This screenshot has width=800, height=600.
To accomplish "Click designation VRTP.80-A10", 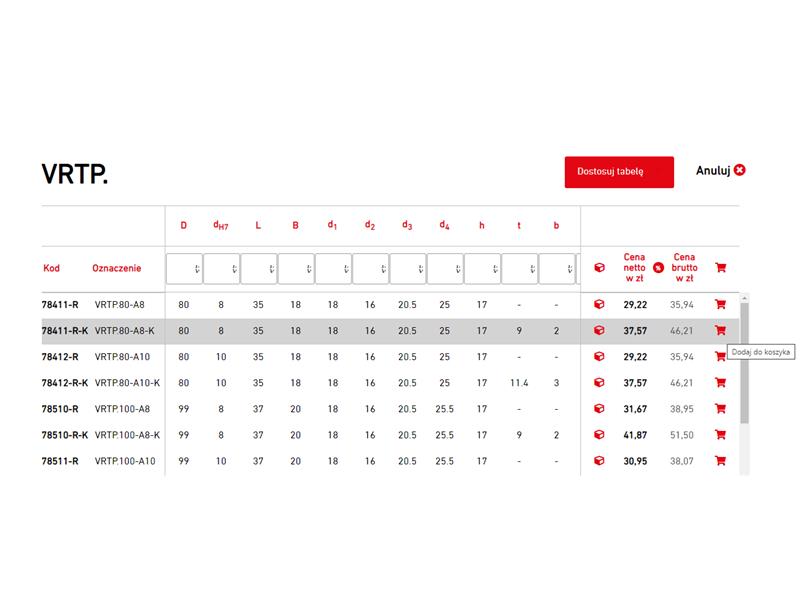I will point(122,357).
